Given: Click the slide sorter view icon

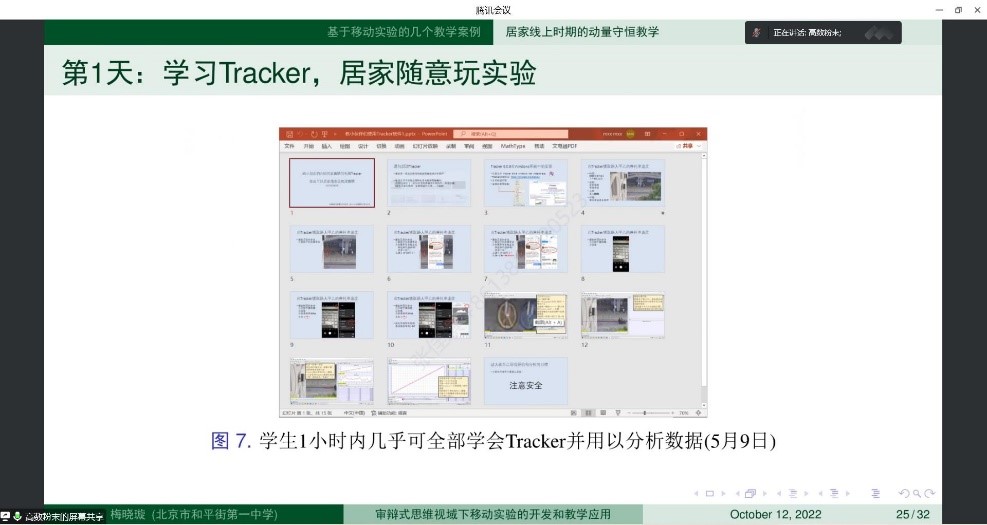Looking at the screenshot, I should 588,412.
